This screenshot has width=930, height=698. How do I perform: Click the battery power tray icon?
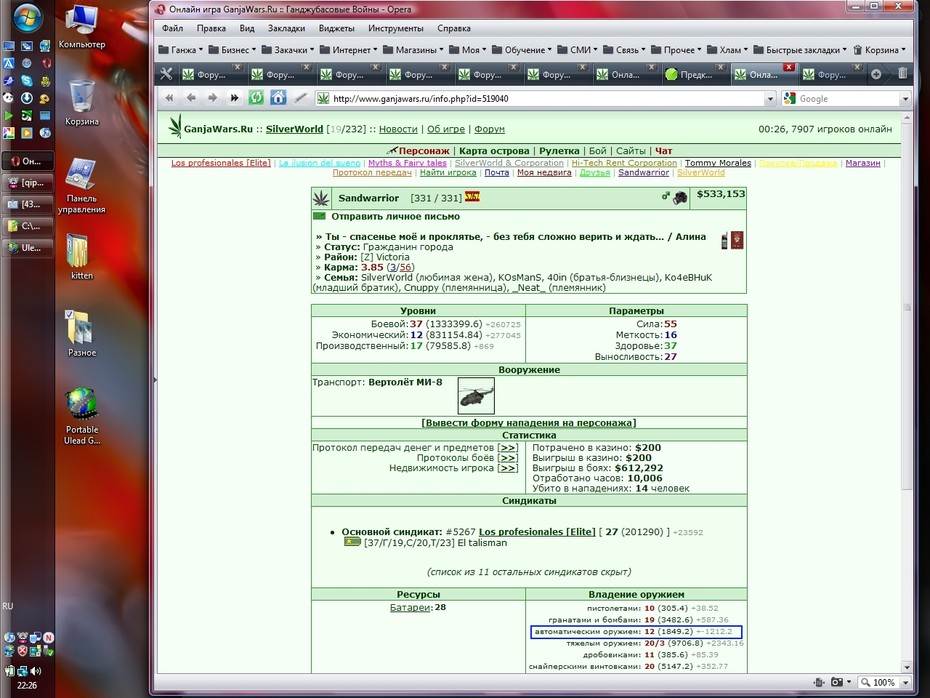pos(9,671)
